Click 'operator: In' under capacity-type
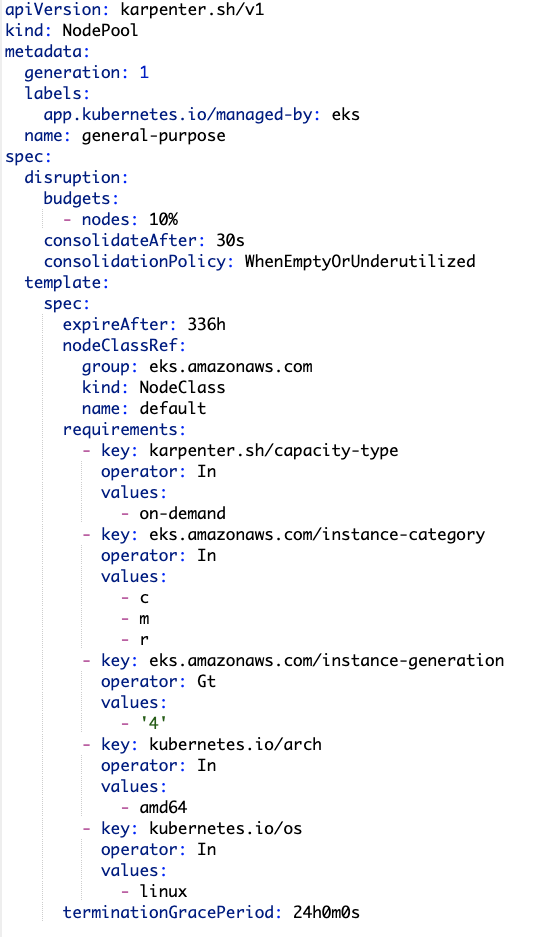 (x=158, y=471)
